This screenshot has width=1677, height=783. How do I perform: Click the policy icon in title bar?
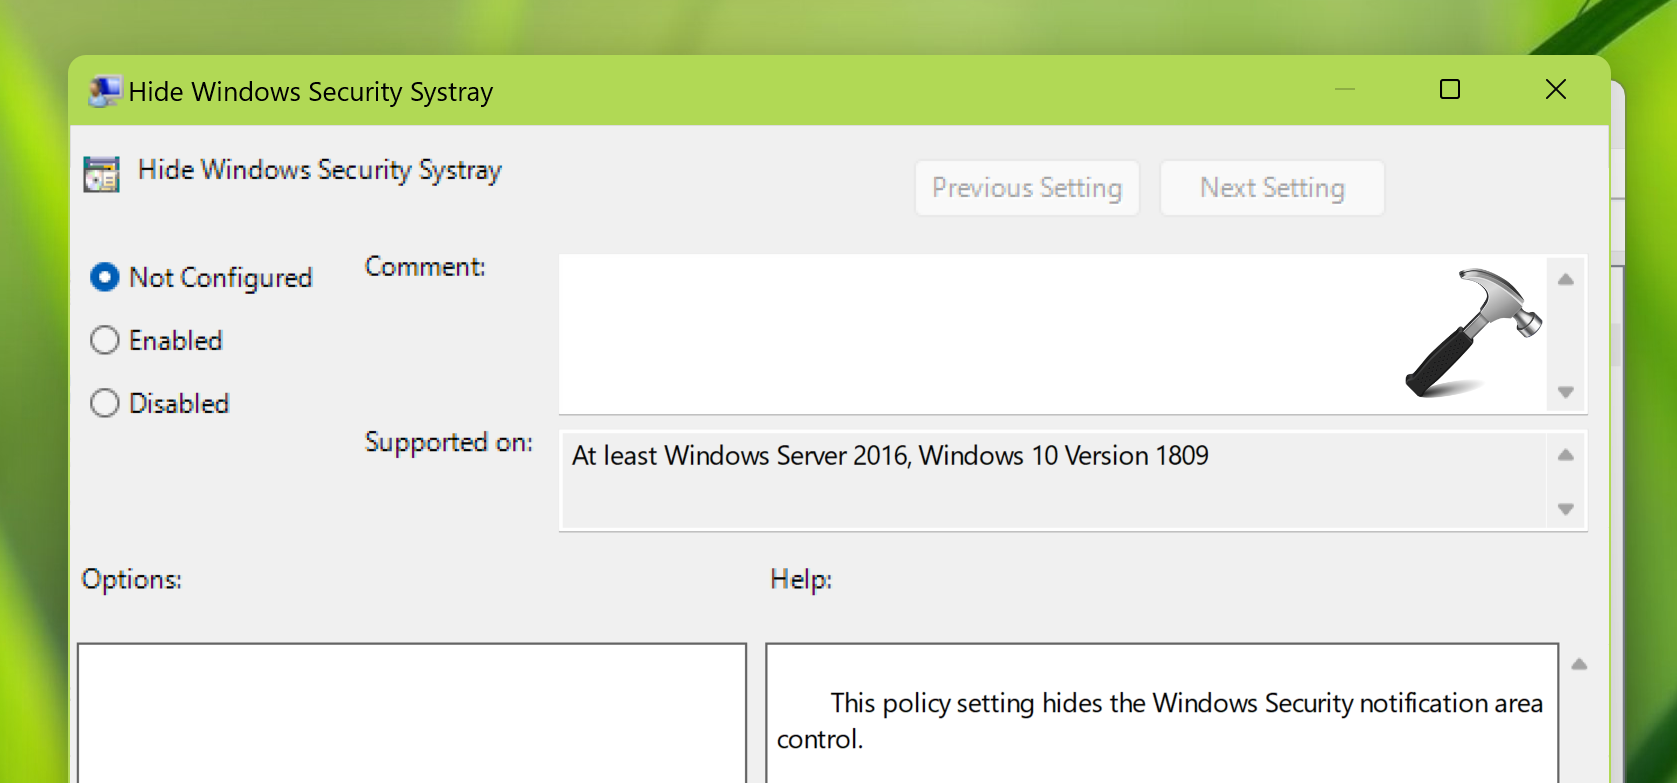[x=104, y=92]
